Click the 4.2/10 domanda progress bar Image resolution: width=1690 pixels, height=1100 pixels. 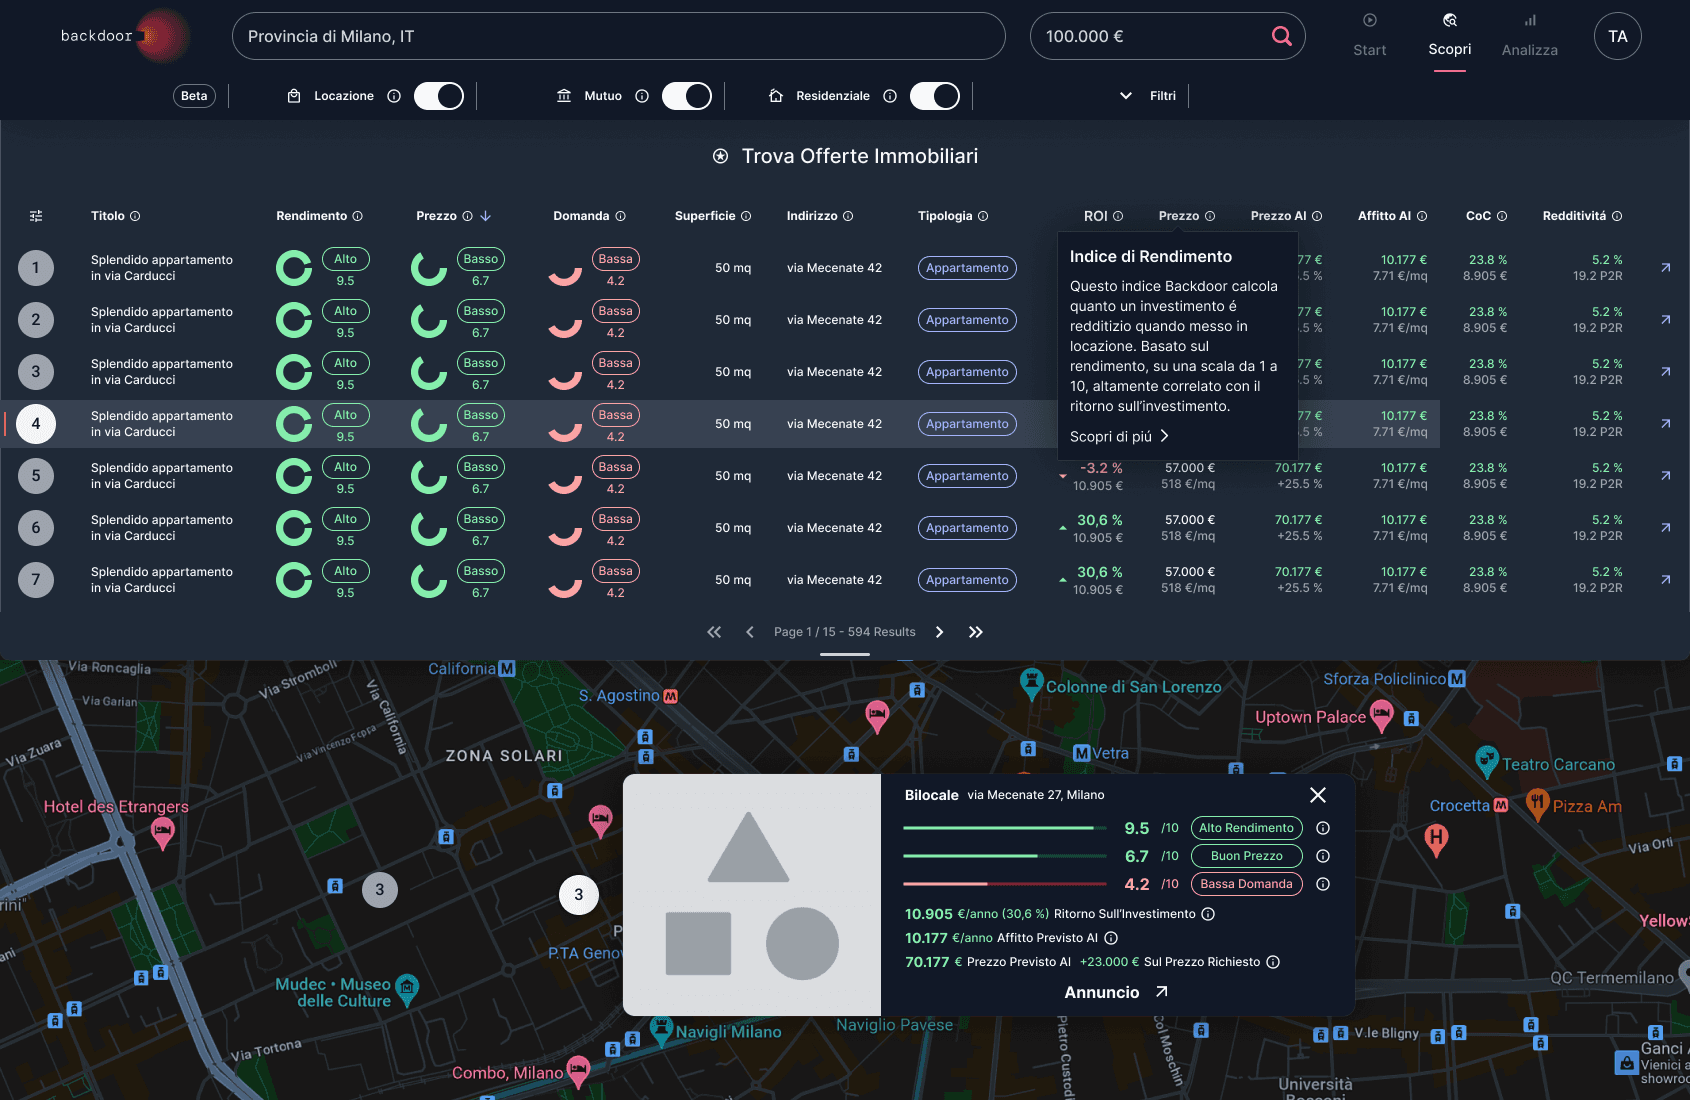coord(1005,884)
